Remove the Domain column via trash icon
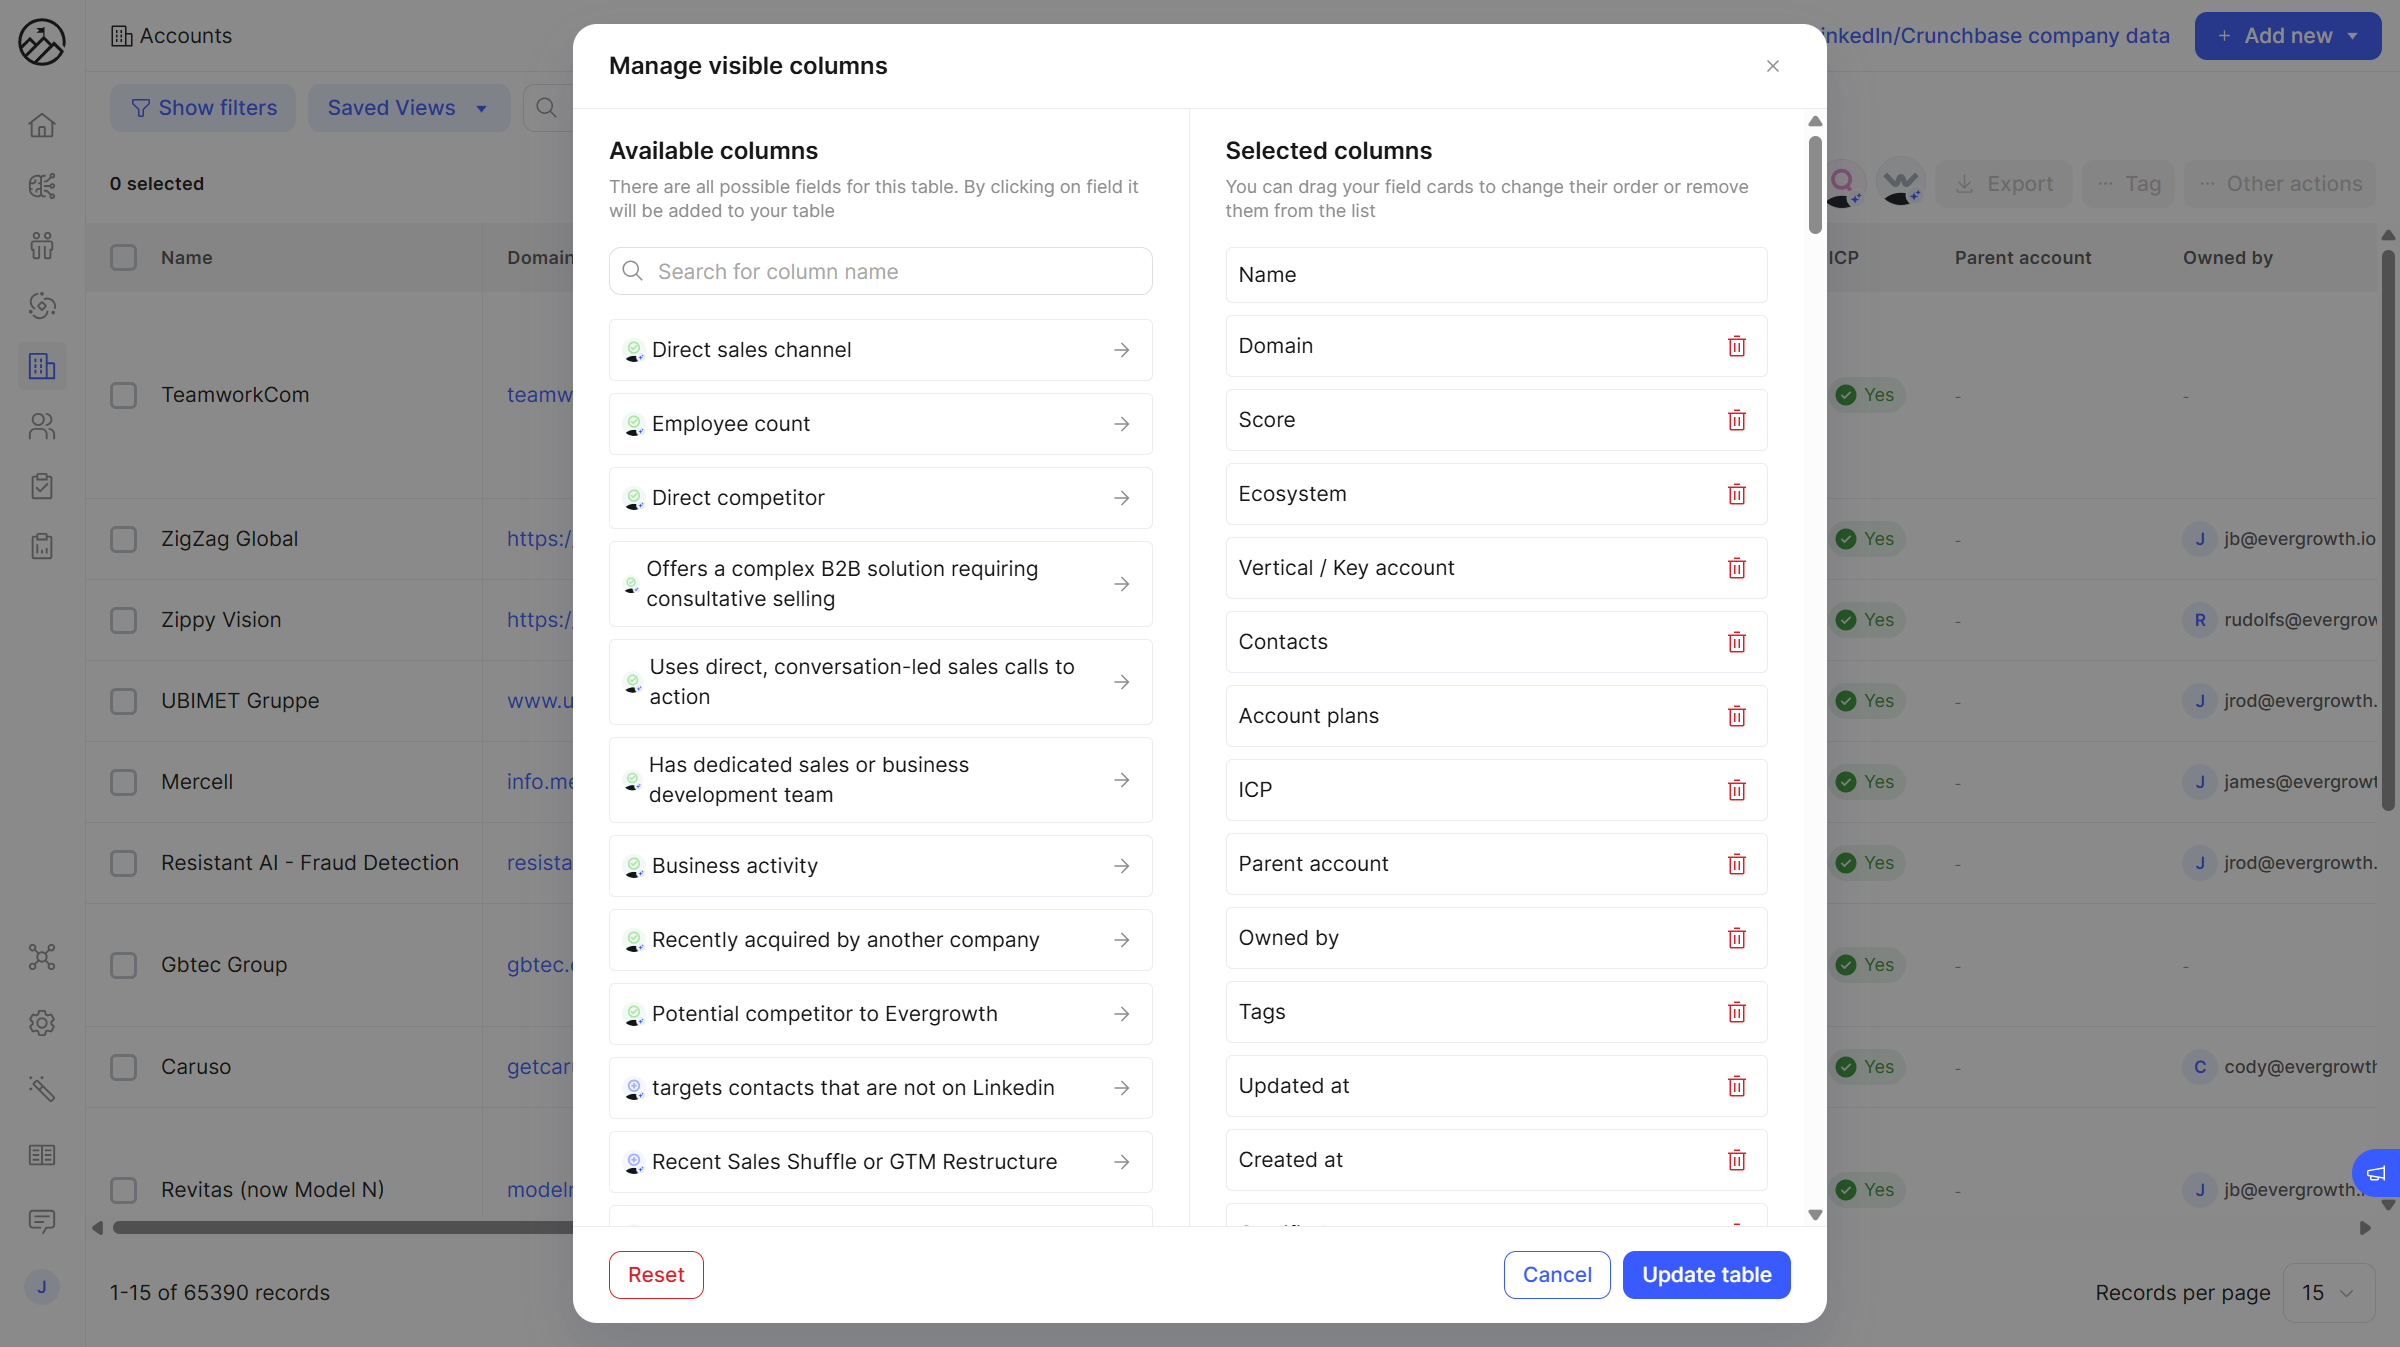Image resolution: width=2400 pixels, height=1347 pixels. pyautogui.click(x=1736, y=346)
